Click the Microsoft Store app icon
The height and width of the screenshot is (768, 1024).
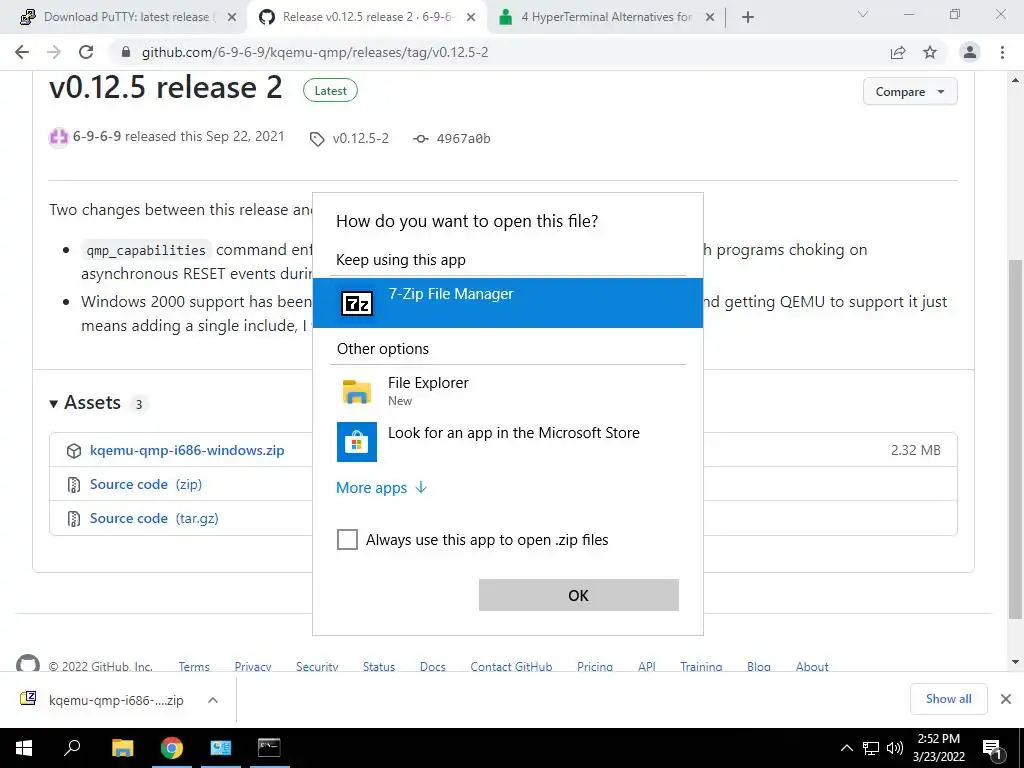[357, 442]
